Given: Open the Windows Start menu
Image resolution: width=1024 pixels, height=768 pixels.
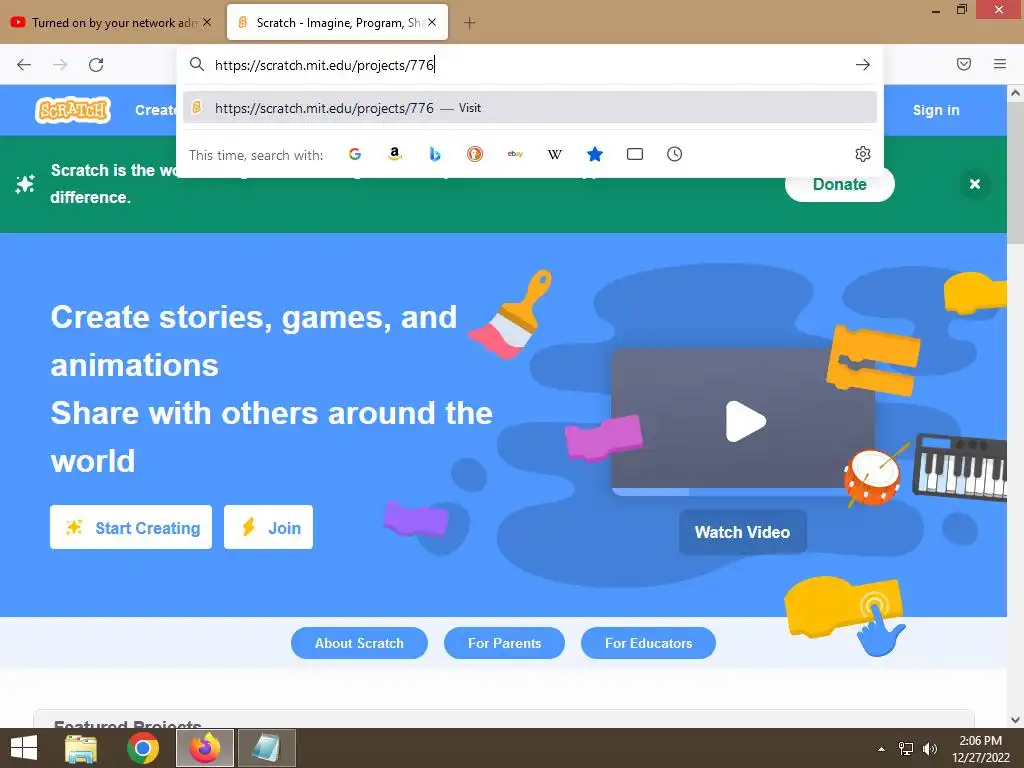Looking at the screenshot, I should click(24, 748).
